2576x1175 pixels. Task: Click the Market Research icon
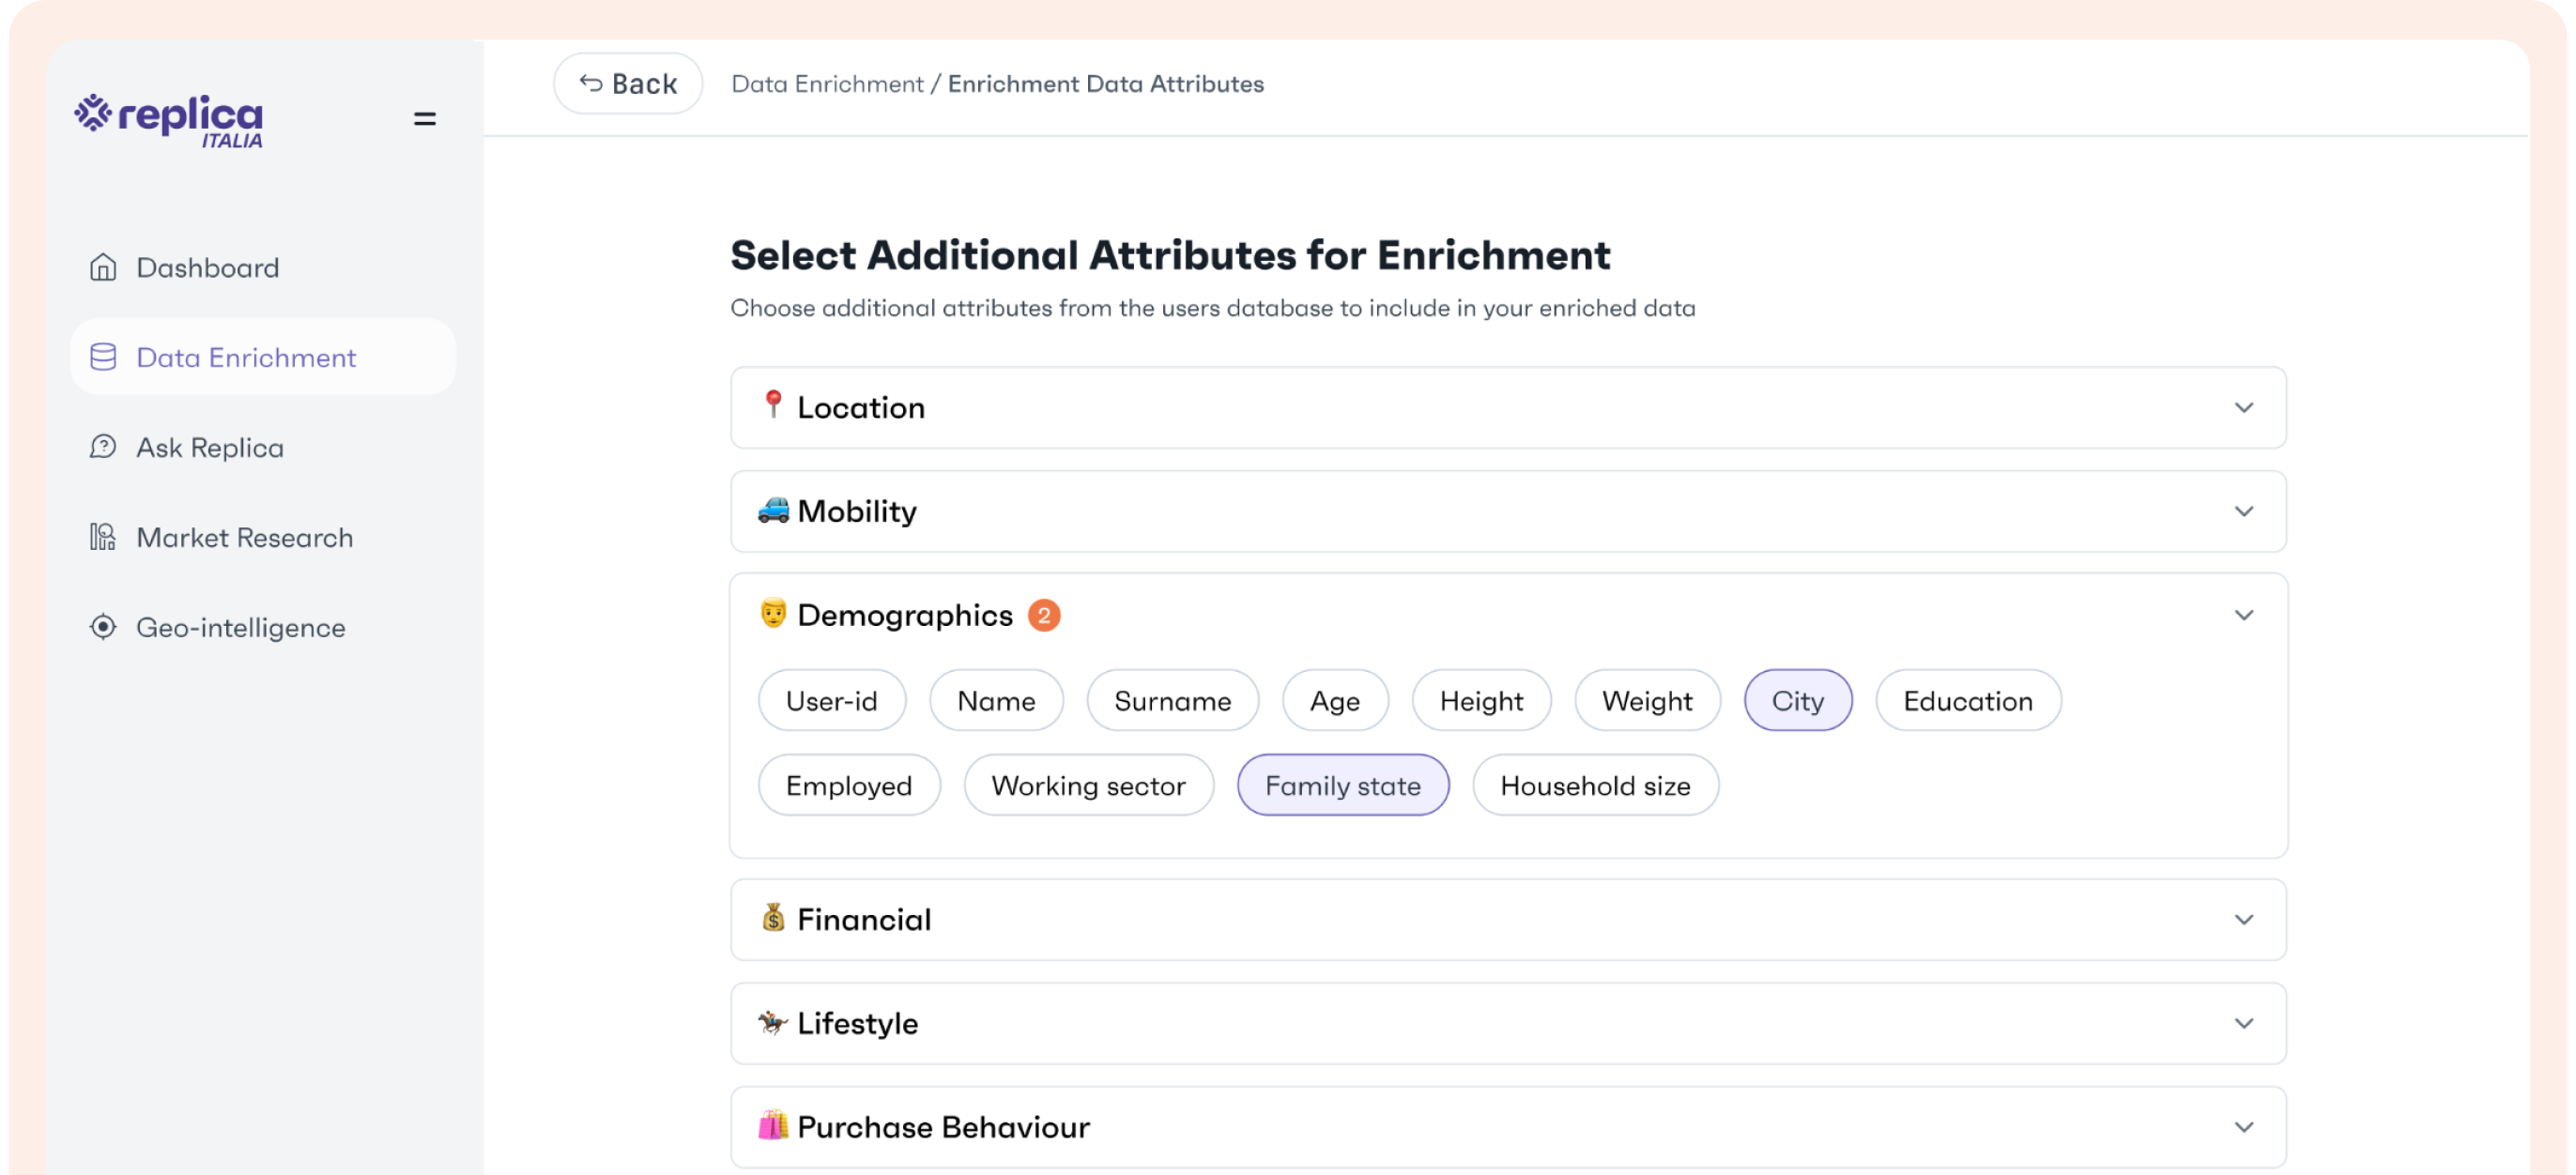(x=103, y=537)
